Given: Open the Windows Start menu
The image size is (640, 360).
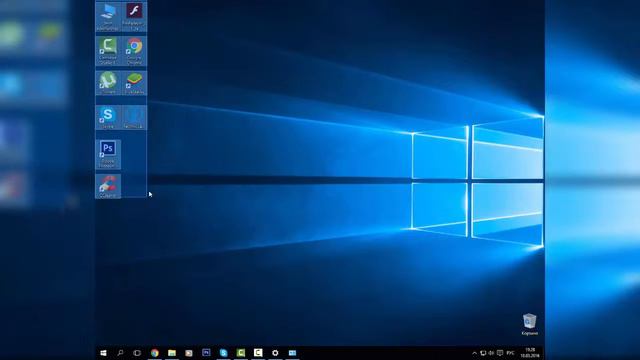Looking at the screenshot, I should point(103,353).
